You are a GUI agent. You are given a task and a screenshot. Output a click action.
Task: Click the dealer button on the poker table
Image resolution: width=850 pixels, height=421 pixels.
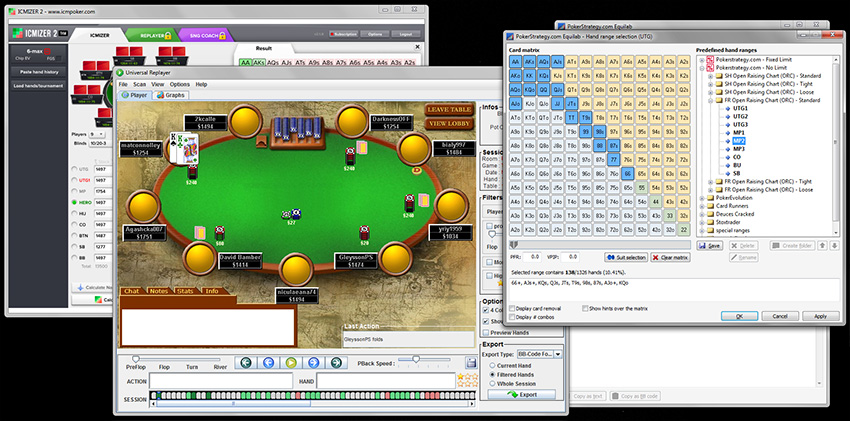[x=416, y=171]
